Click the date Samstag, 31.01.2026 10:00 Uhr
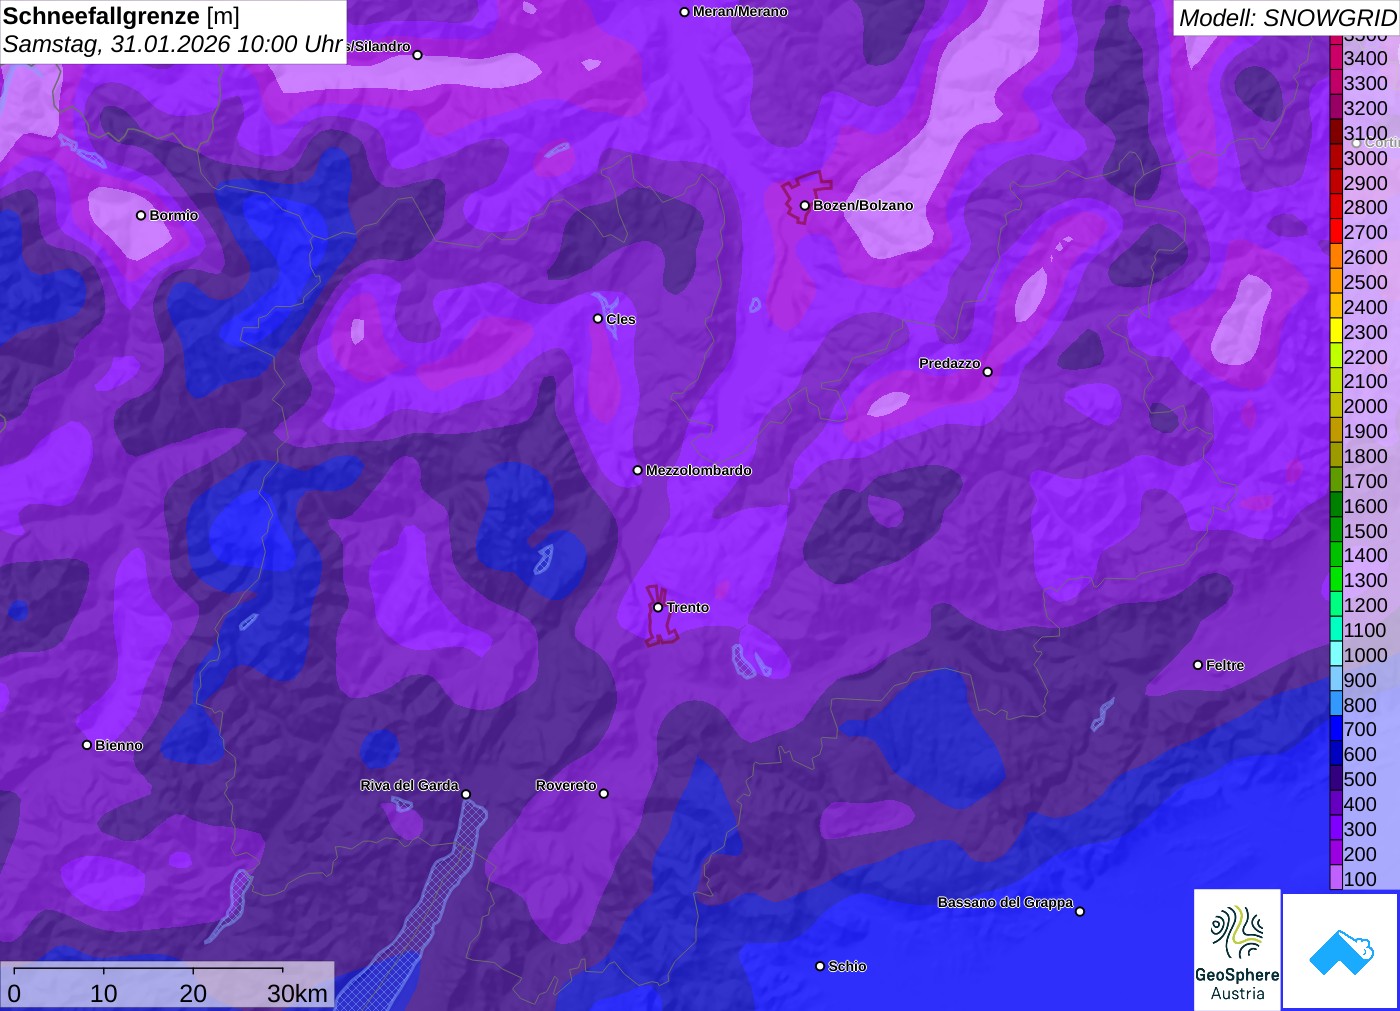Screen dimensions: 1400x1011 [x=173, y=45]
